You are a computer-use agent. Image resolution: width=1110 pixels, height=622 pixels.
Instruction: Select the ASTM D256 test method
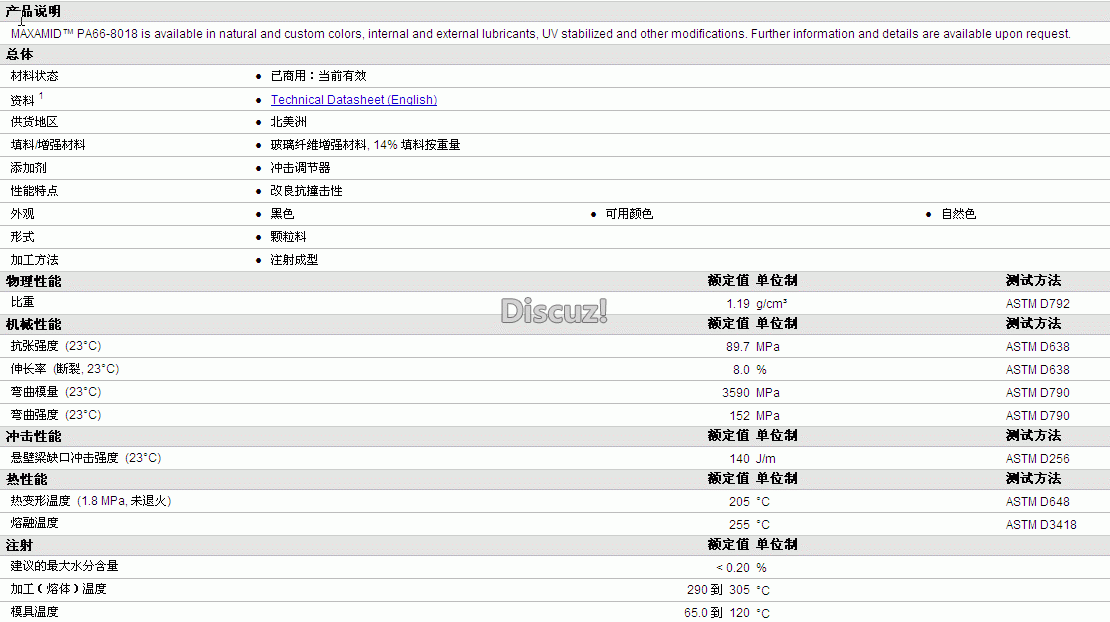coord(1038,459)
